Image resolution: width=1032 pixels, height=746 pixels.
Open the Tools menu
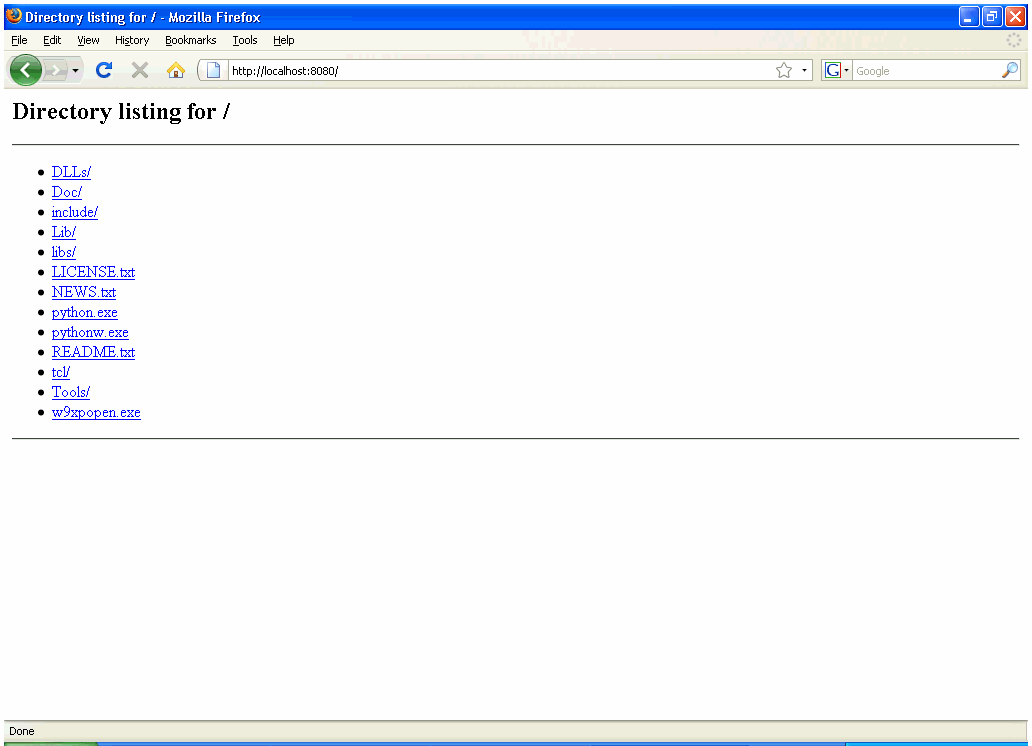point(244,40)
